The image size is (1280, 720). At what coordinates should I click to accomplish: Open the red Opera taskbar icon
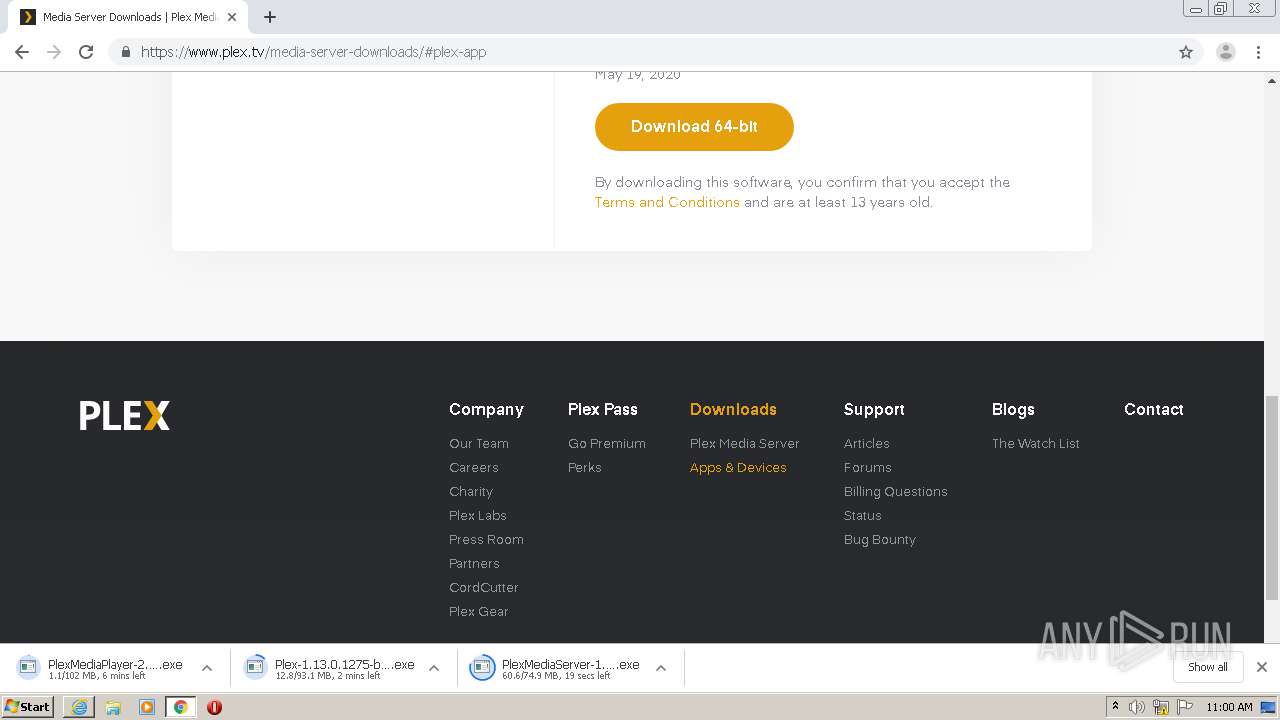pos(214,707)
